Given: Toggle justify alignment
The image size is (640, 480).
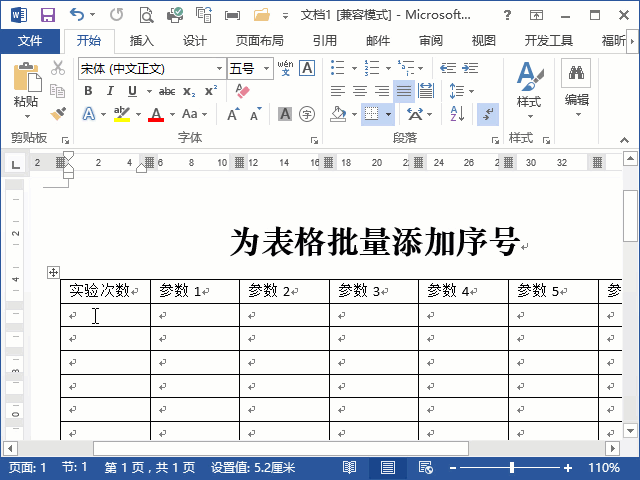Looking at the screenshot, I should [404, 91].
